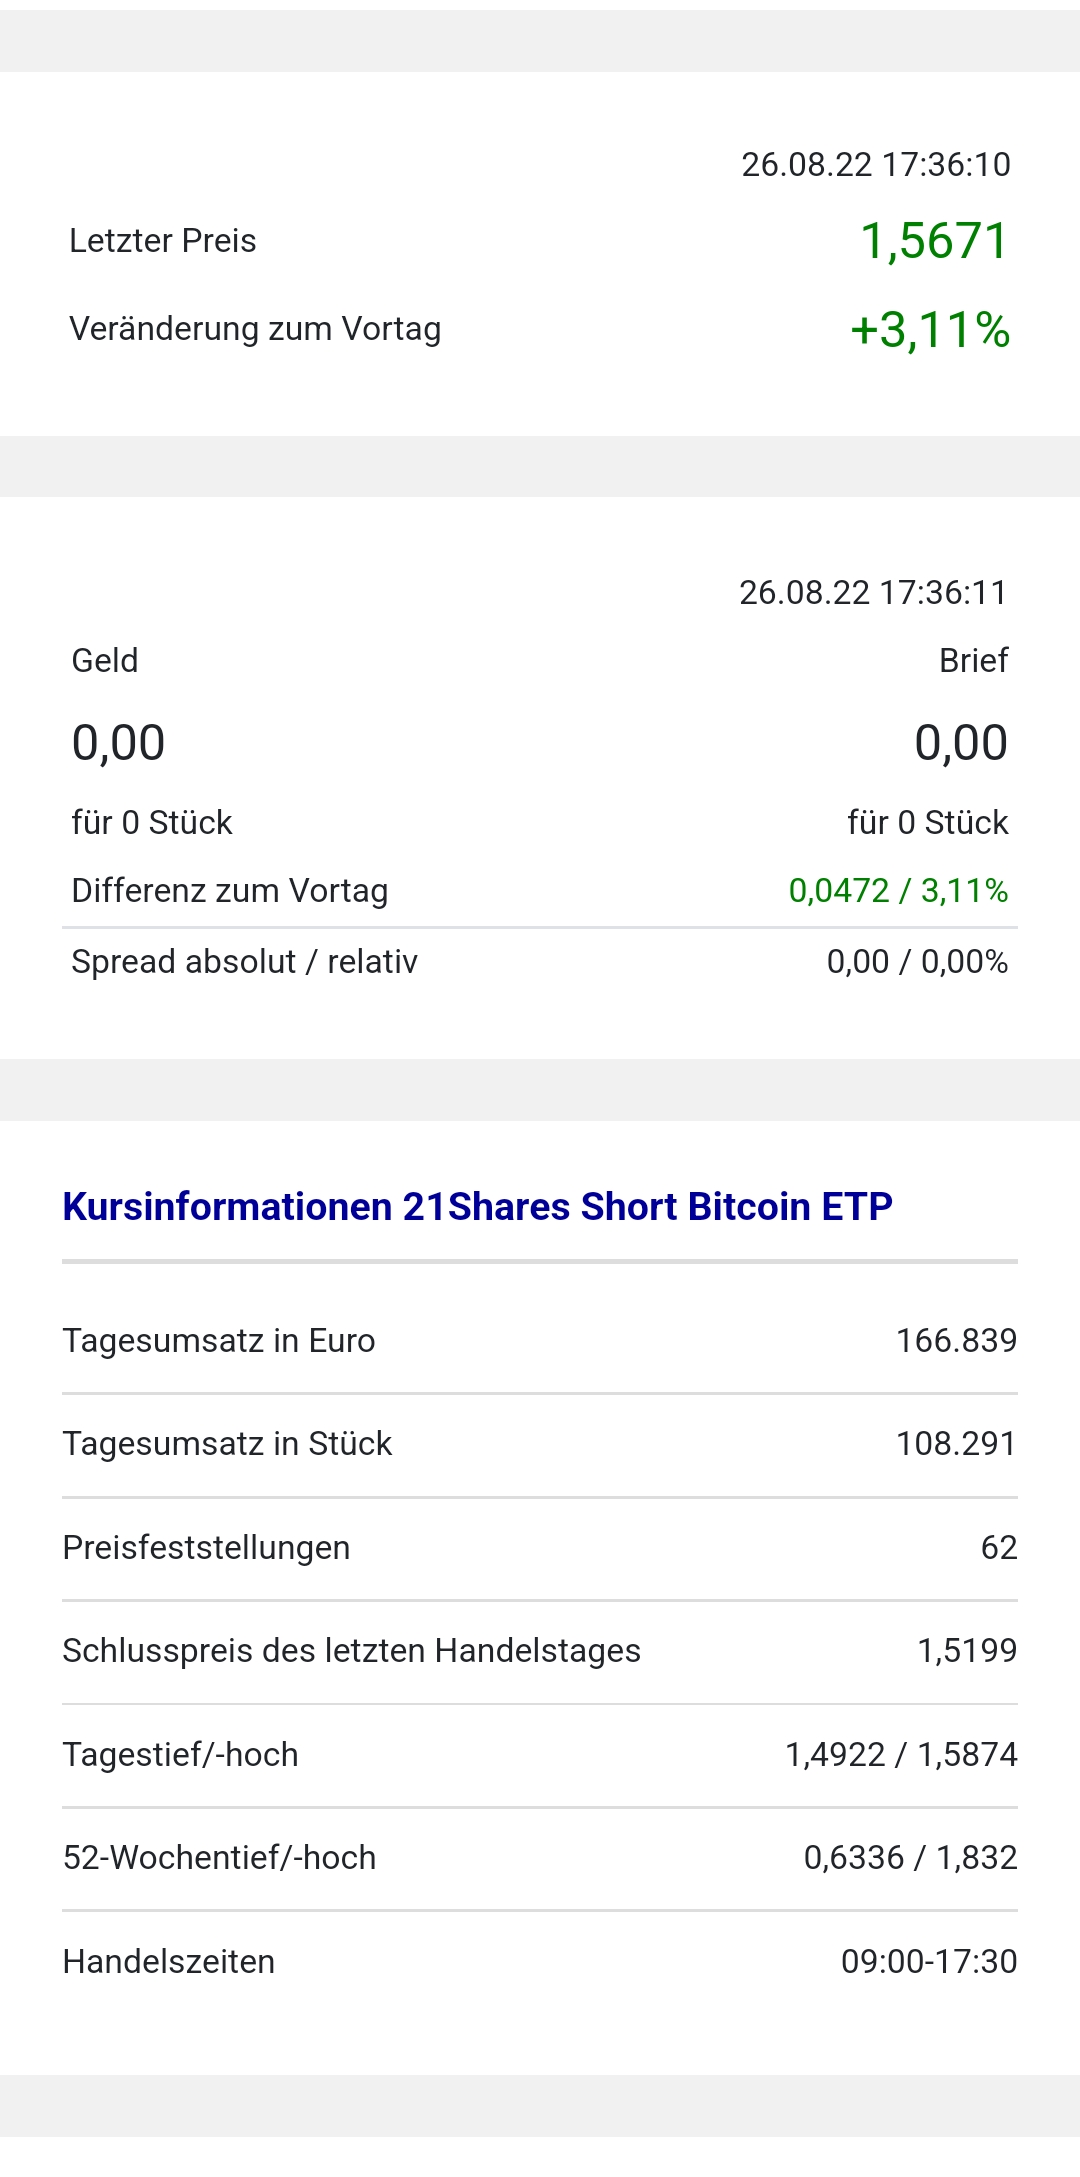This screenshot has height=2177, width=1080.
Task: Select the green 0,0472 / 3,11% difference value
Action: point(898,891)
